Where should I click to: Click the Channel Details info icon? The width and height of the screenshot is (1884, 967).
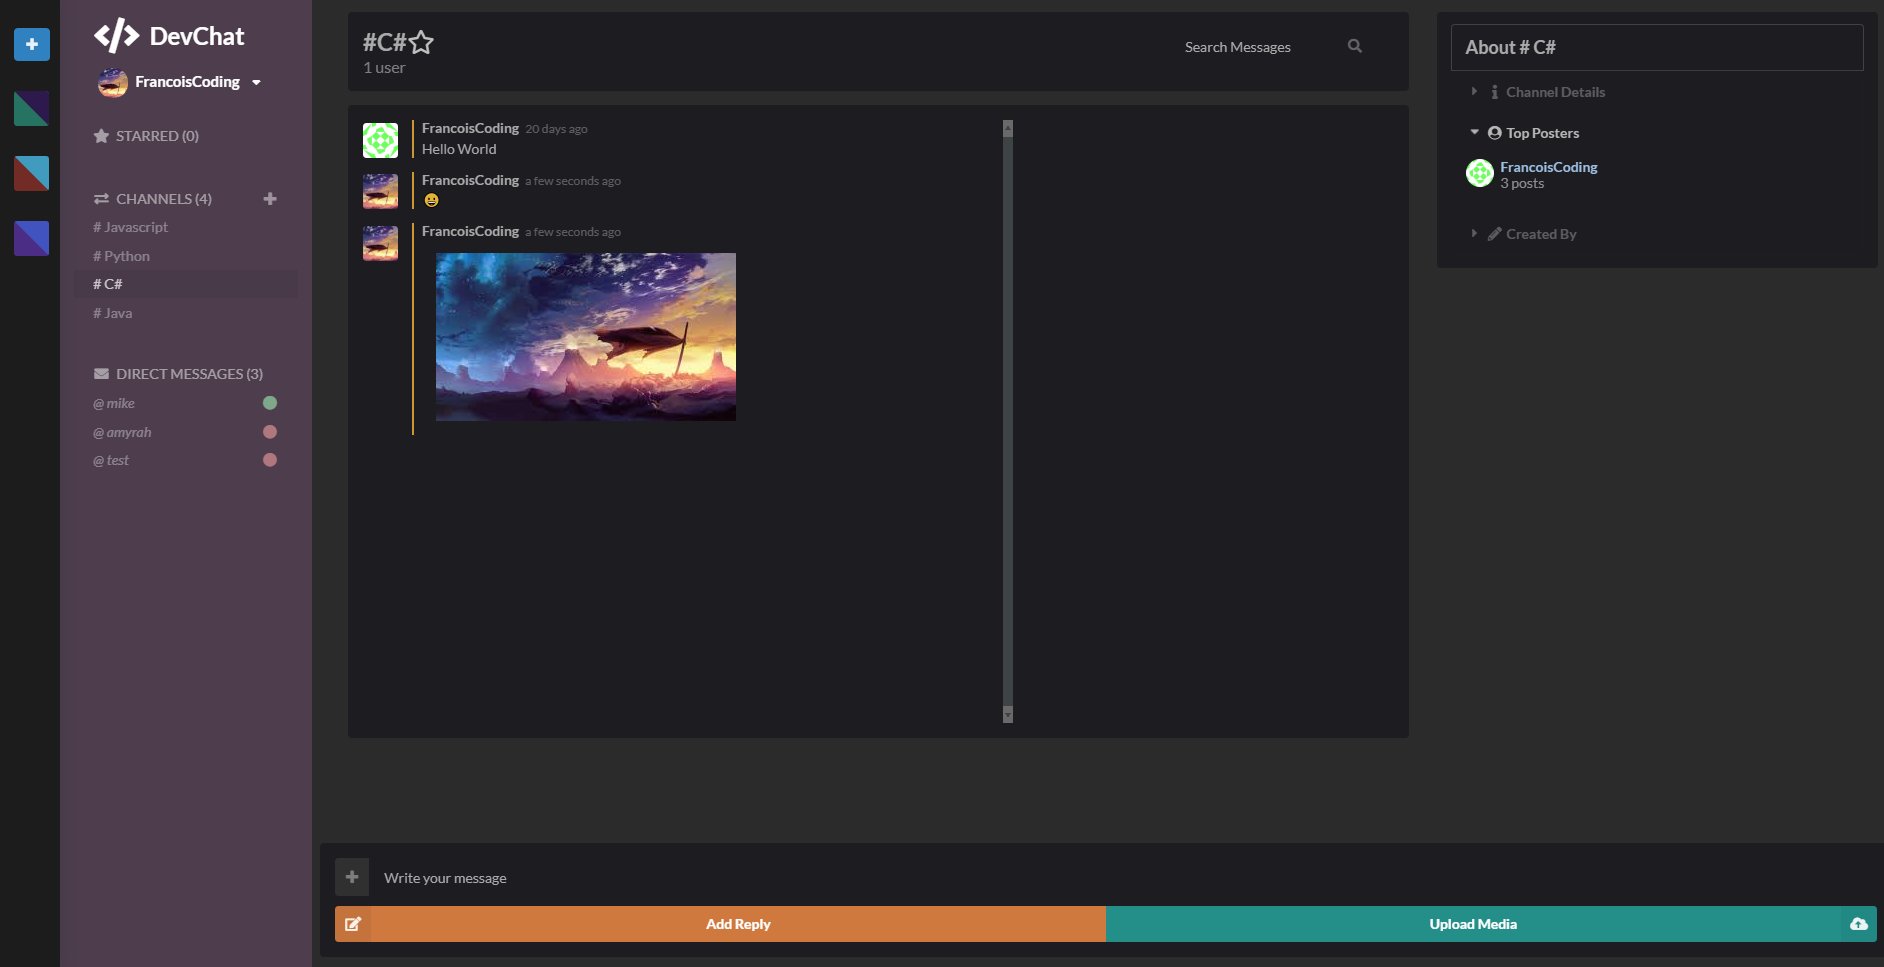coord(1495,92)
